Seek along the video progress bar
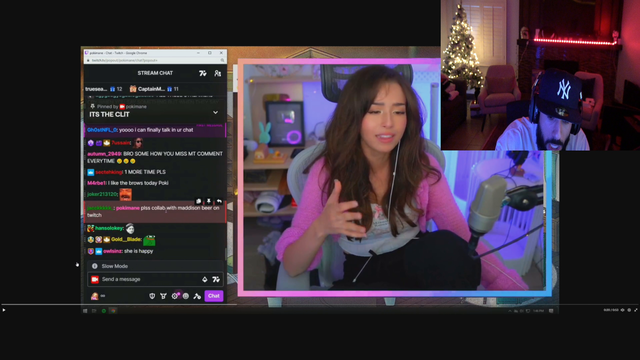Screen dimensions: 640x360 320,304
